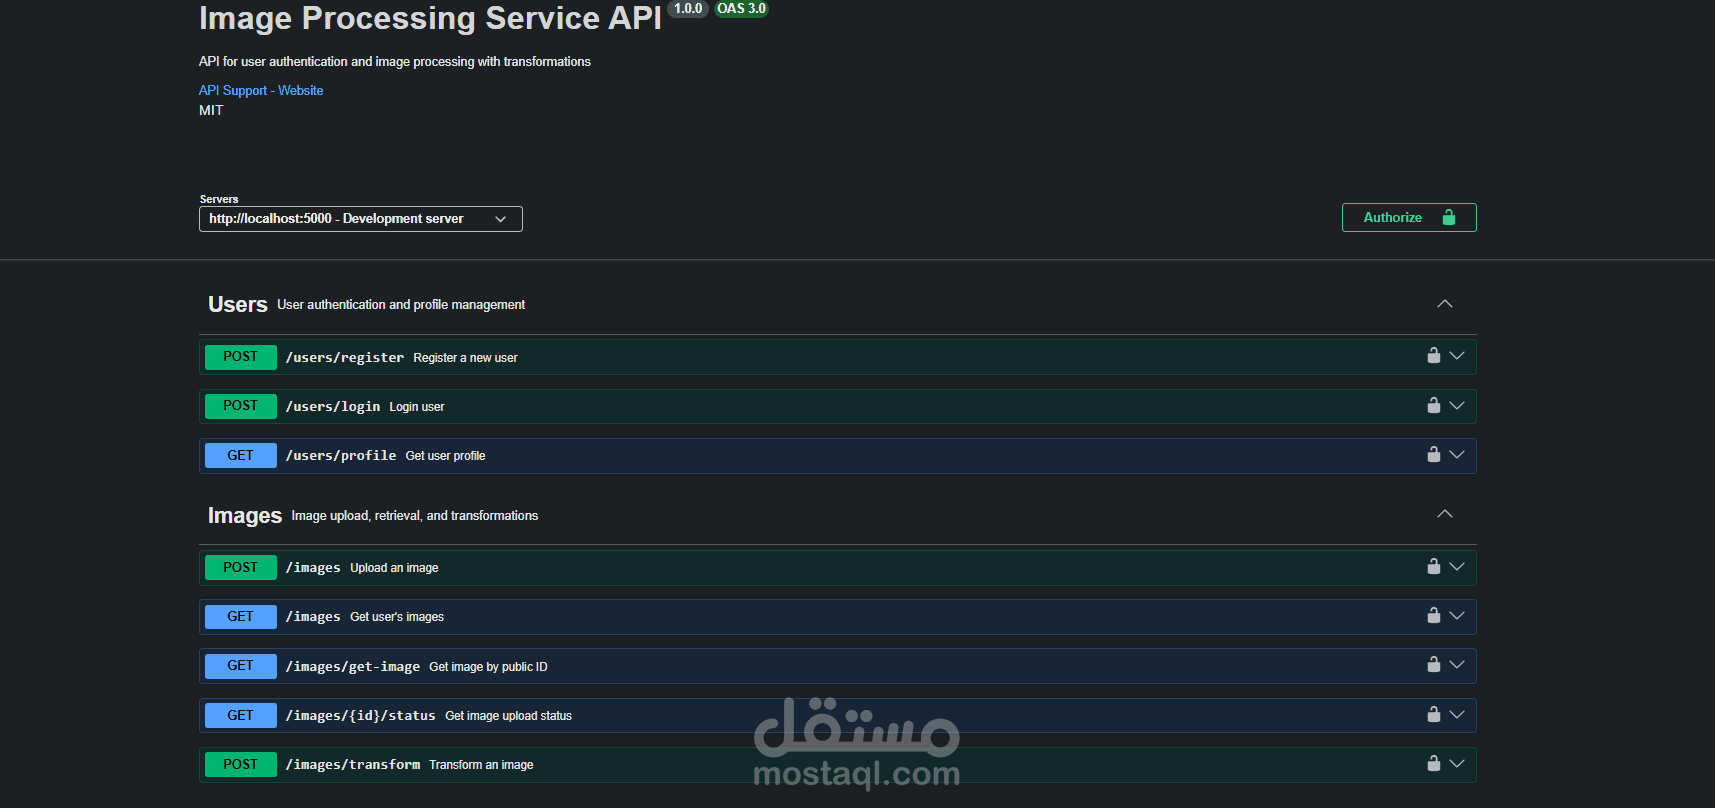Click the 'Upload an image' description
Viewport: 1715px width, 808px height.
tap(394, 568)
